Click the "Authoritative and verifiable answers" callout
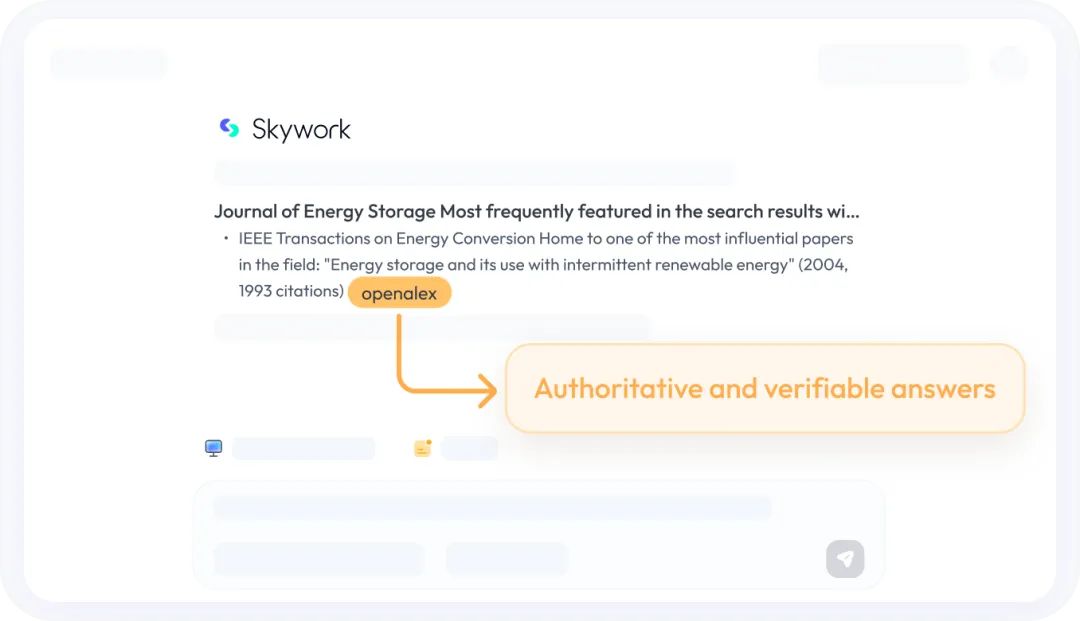Screen dimensions: 1080x621 [x=765, y=389]
